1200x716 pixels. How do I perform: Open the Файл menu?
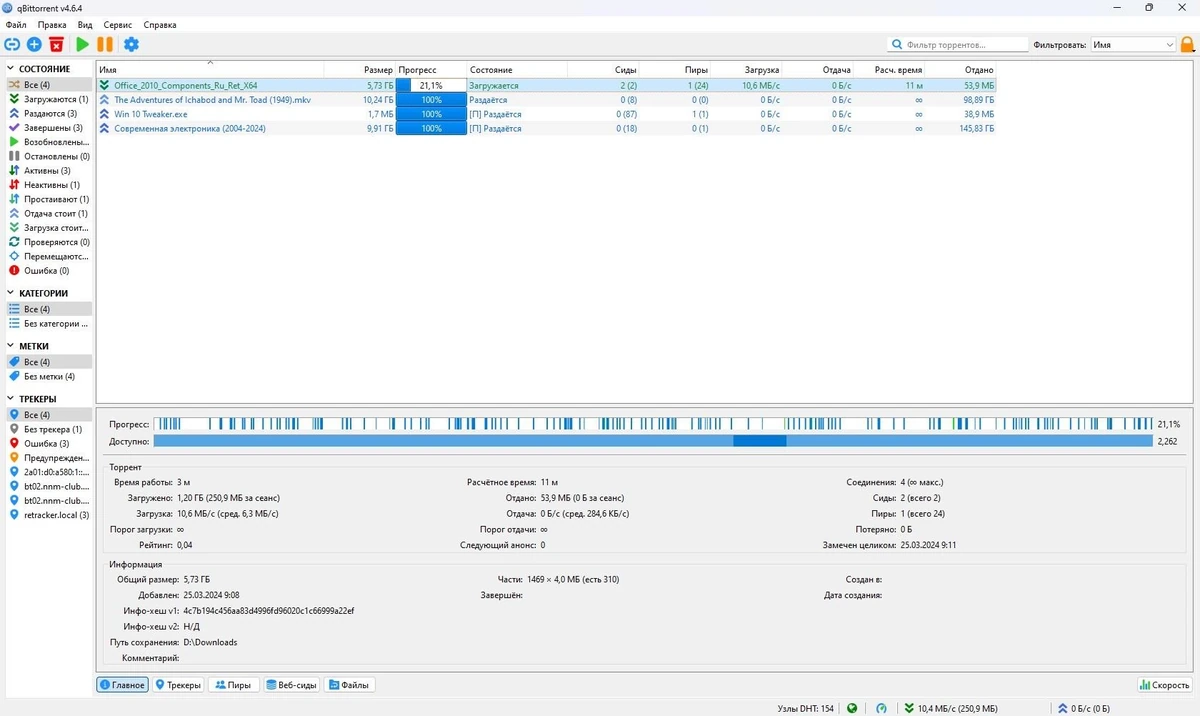(x=16, y=24)
